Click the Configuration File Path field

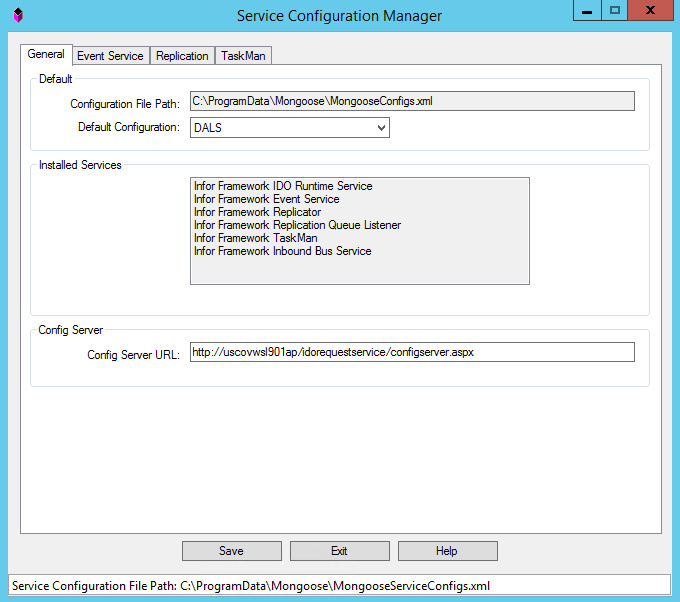pyautogui.click(x=412, y=101)
